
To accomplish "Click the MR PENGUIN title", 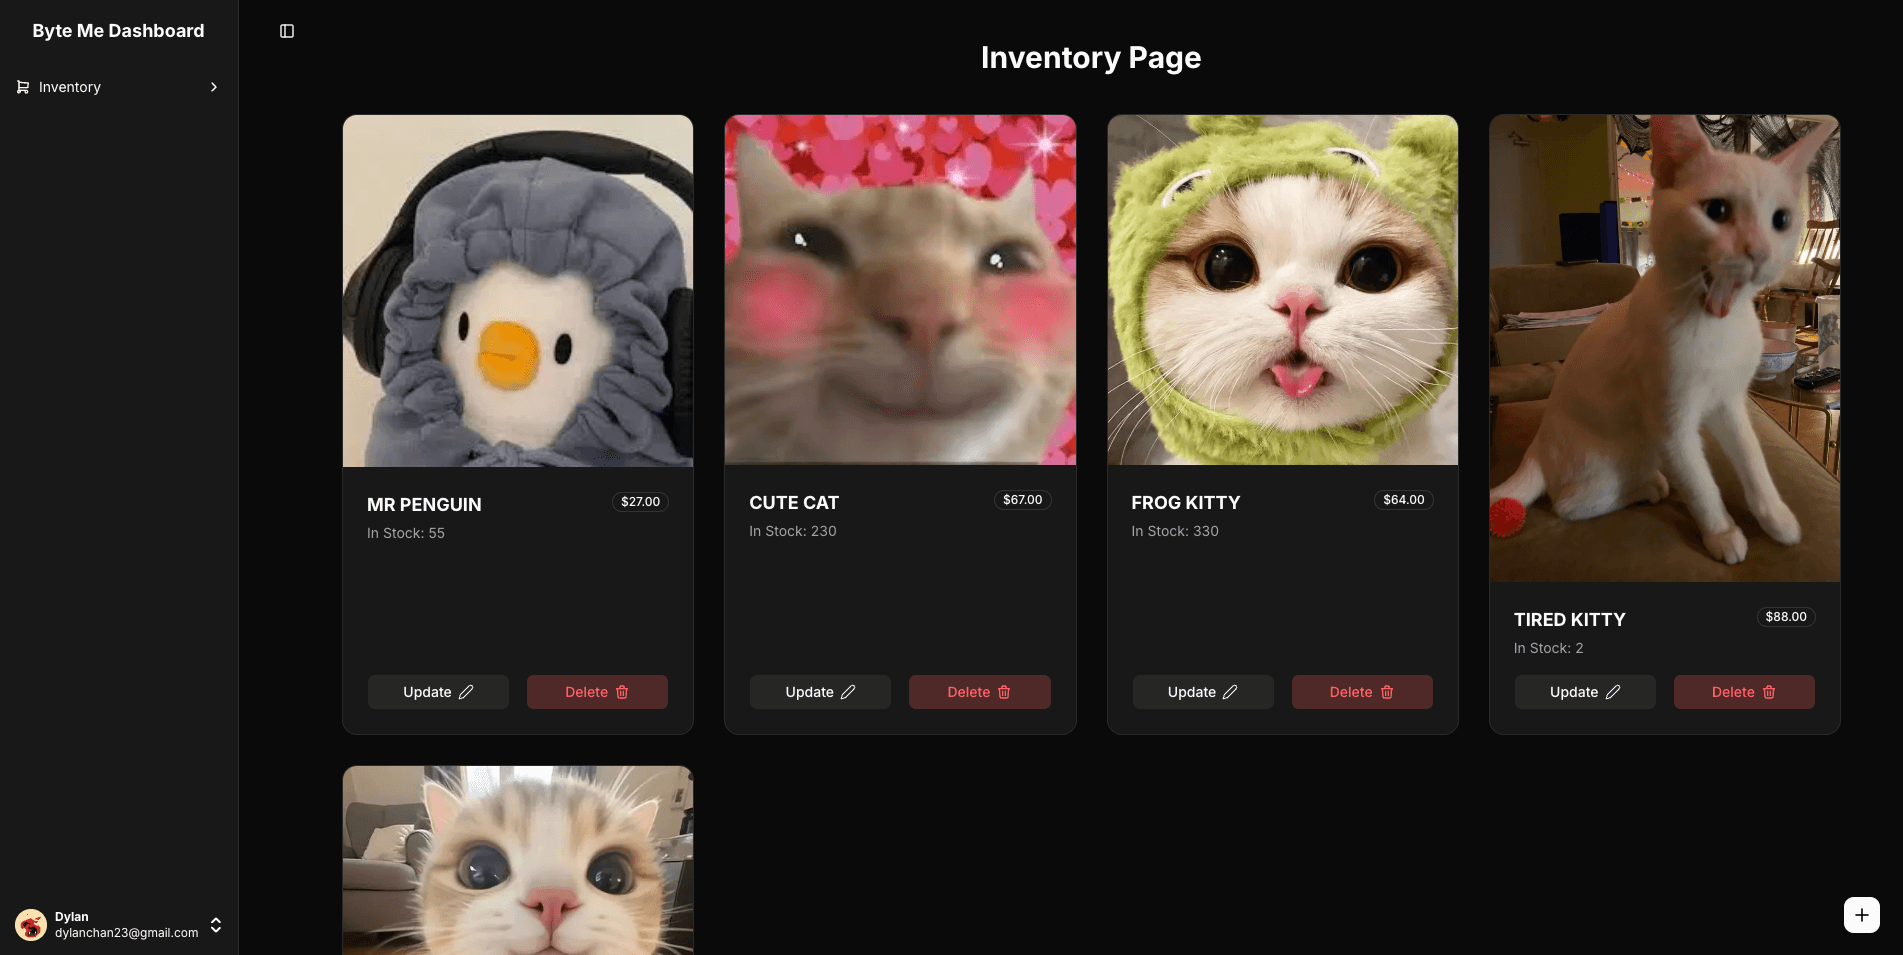I will coord(424,505).
